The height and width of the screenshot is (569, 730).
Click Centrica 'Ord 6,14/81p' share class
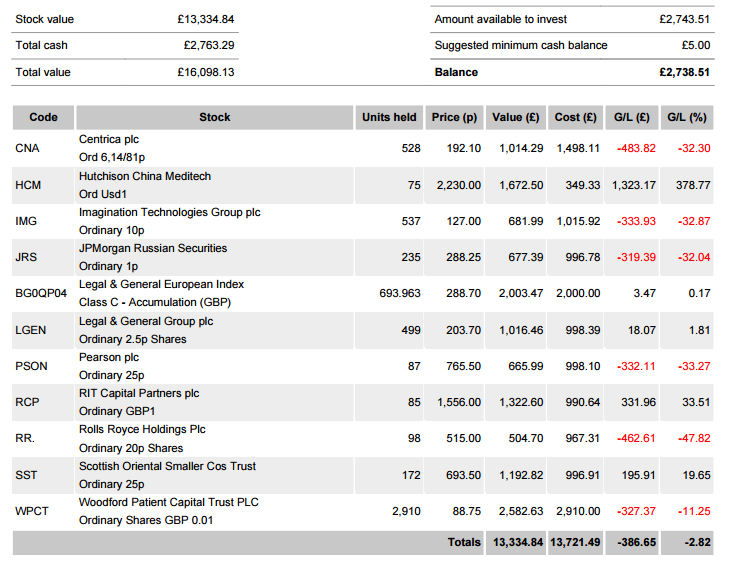pos(112,157)
